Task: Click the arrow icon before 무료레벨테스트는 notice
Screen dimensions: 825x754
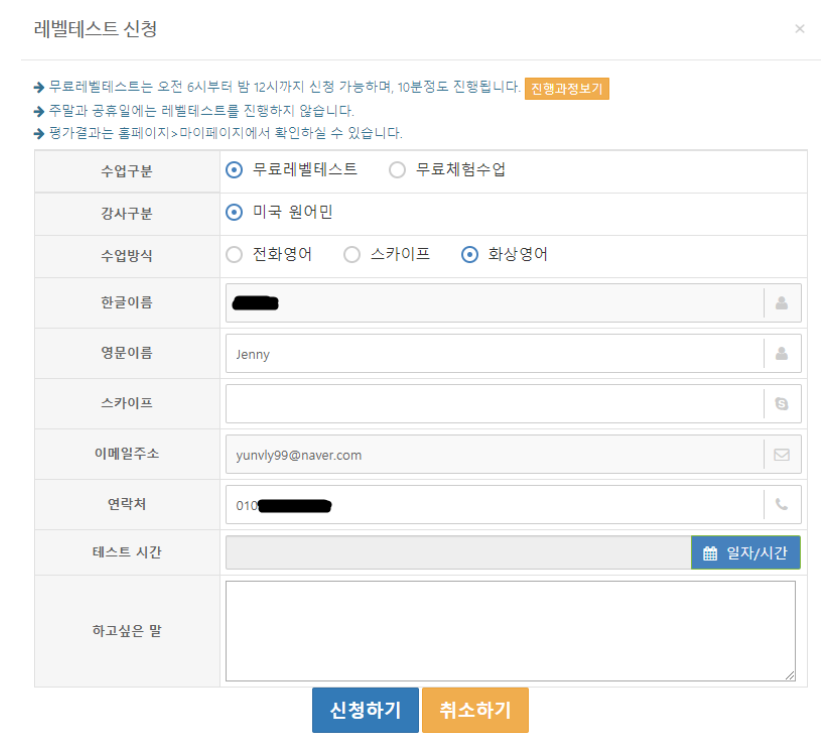Action: 39,87
